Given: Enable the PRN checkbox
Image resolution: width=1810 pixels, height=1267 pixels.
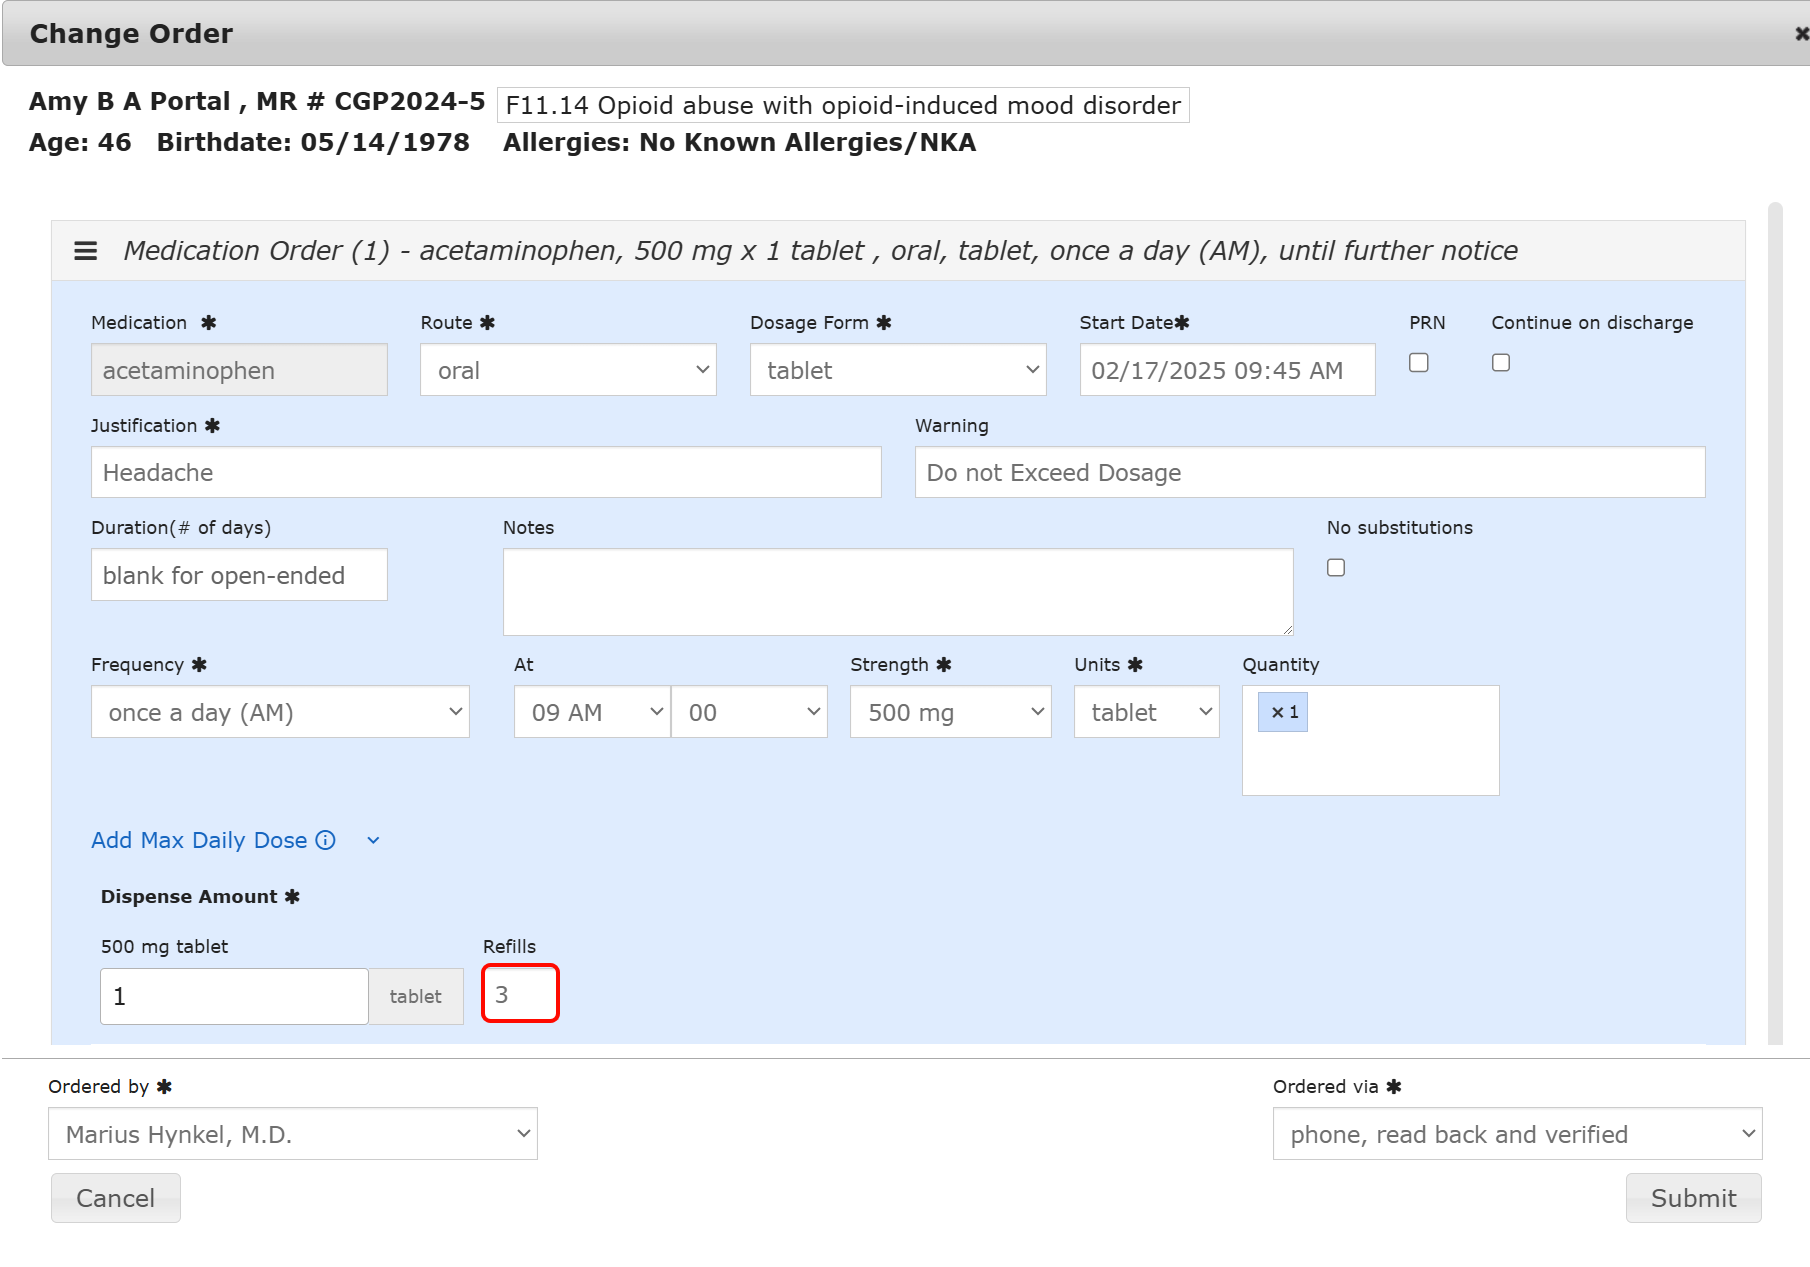Looking at the screenshot, I should point(1418,363).
